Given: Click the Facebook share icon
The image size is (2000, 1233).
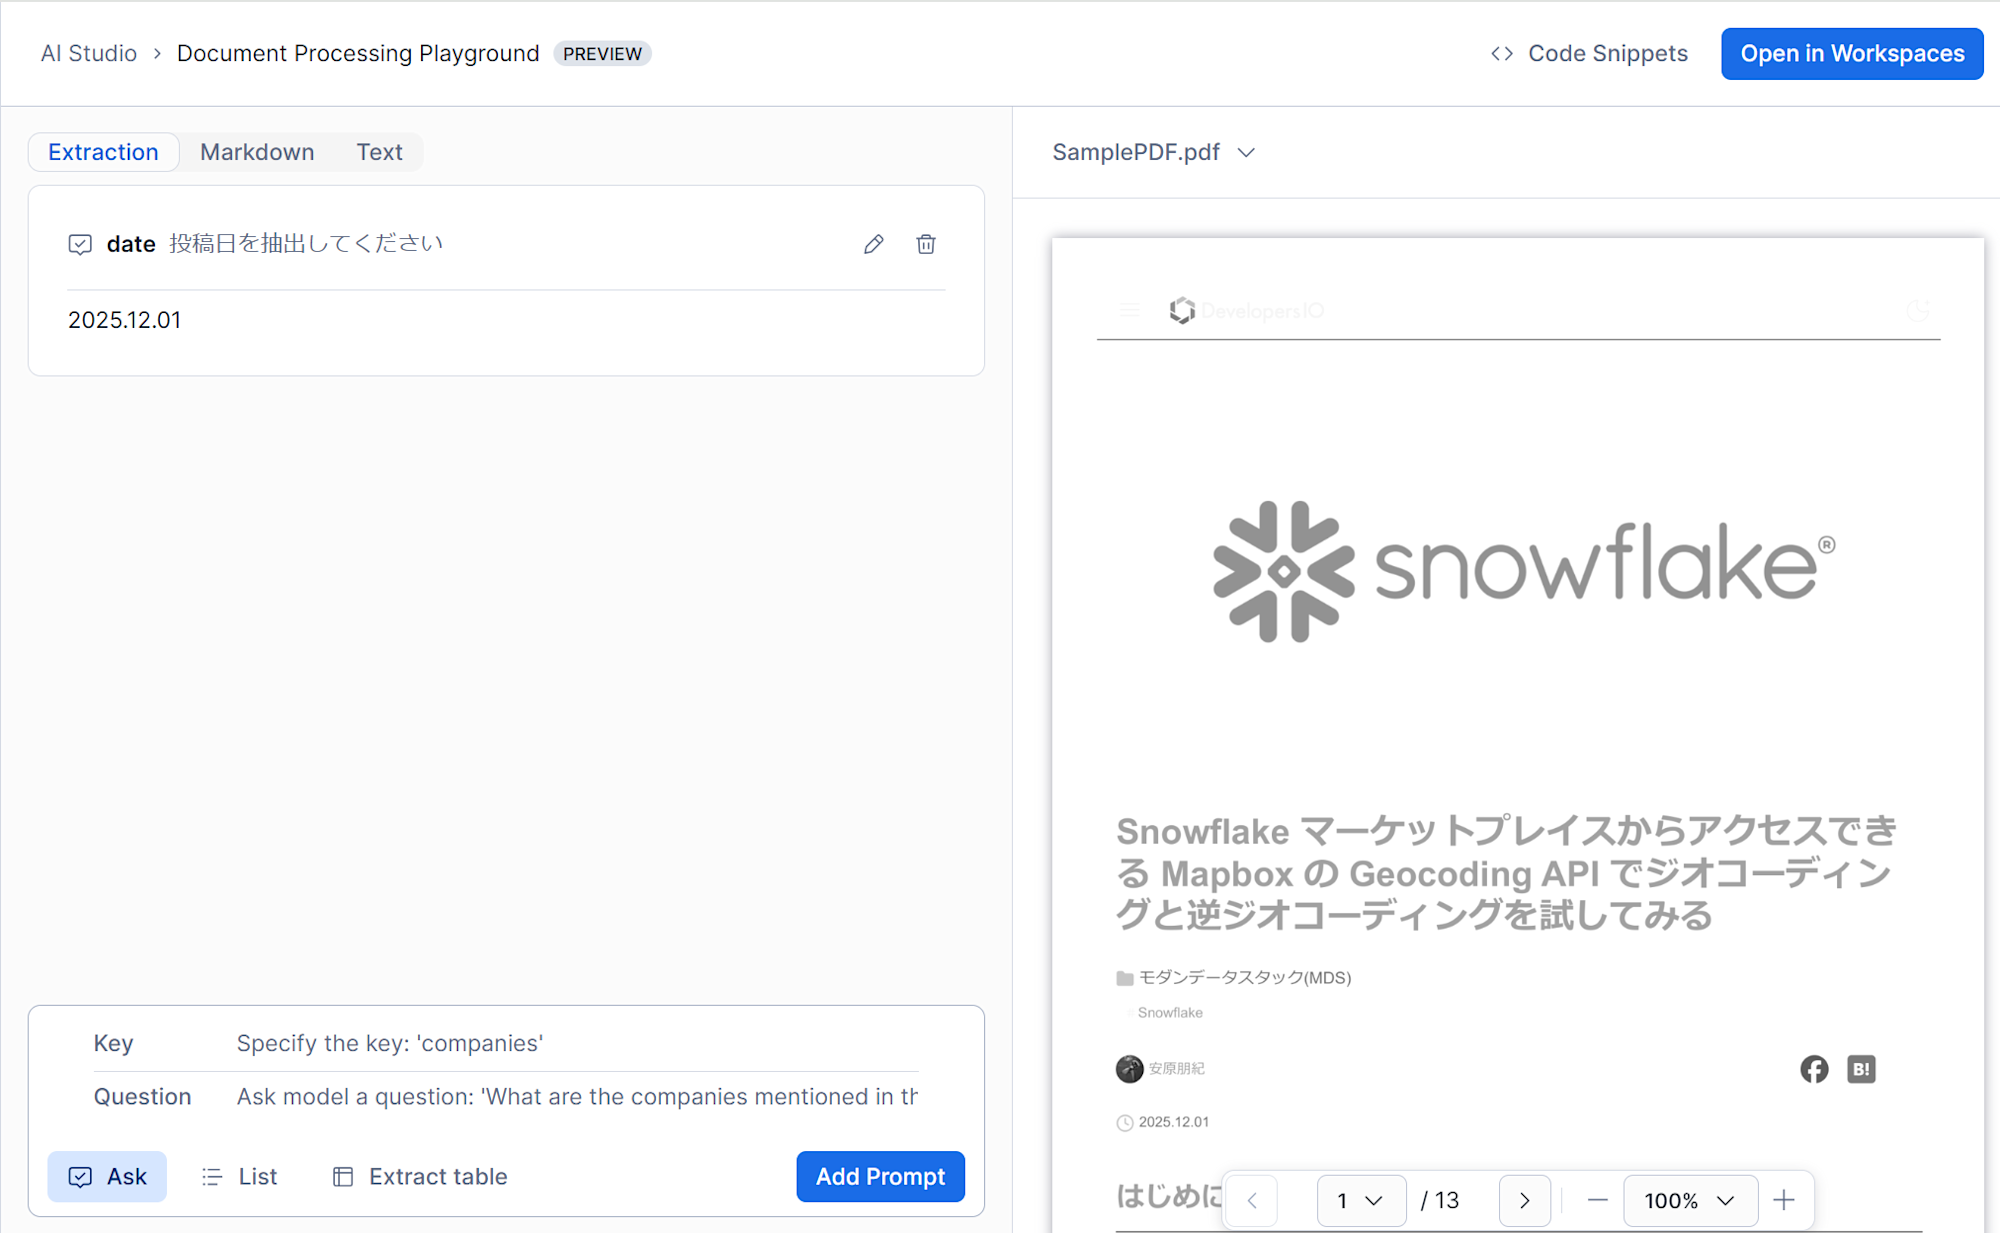Looking at the screenshot, I should 1814,1069.
